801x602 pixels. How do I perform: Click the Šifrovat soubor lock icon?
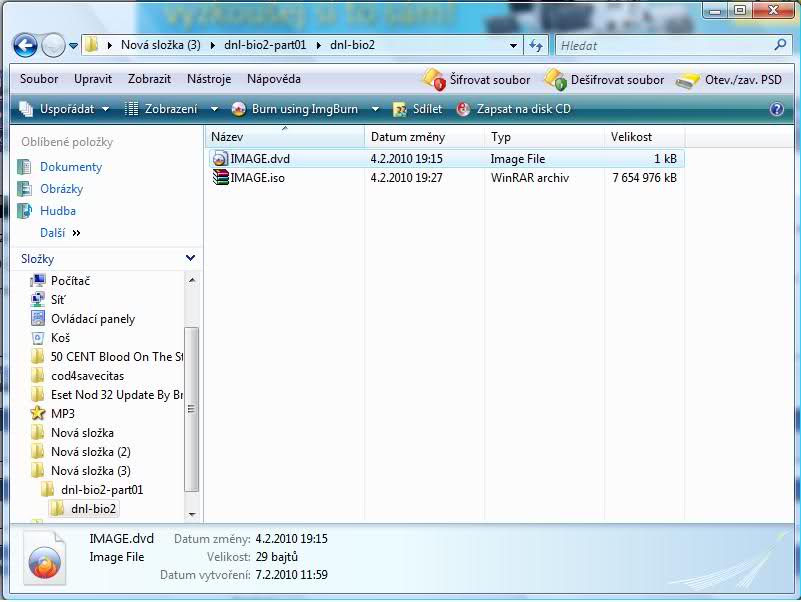tap(433, 80)
